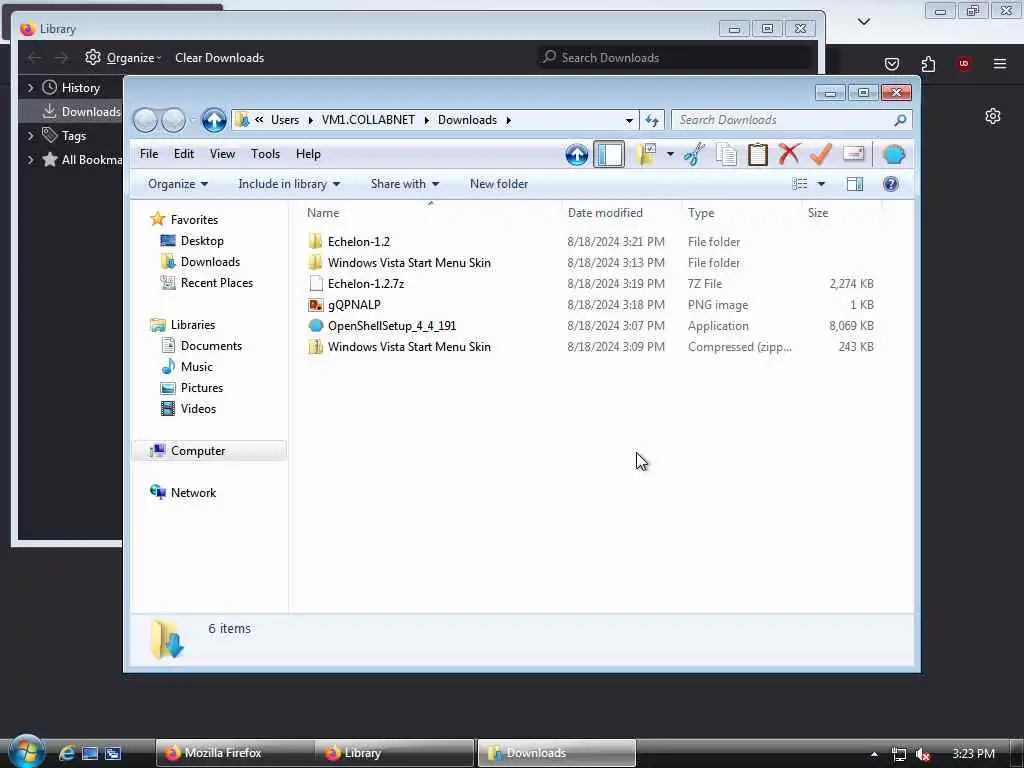Click the Classic Explorer Up toolbar icon

(577, 155)
